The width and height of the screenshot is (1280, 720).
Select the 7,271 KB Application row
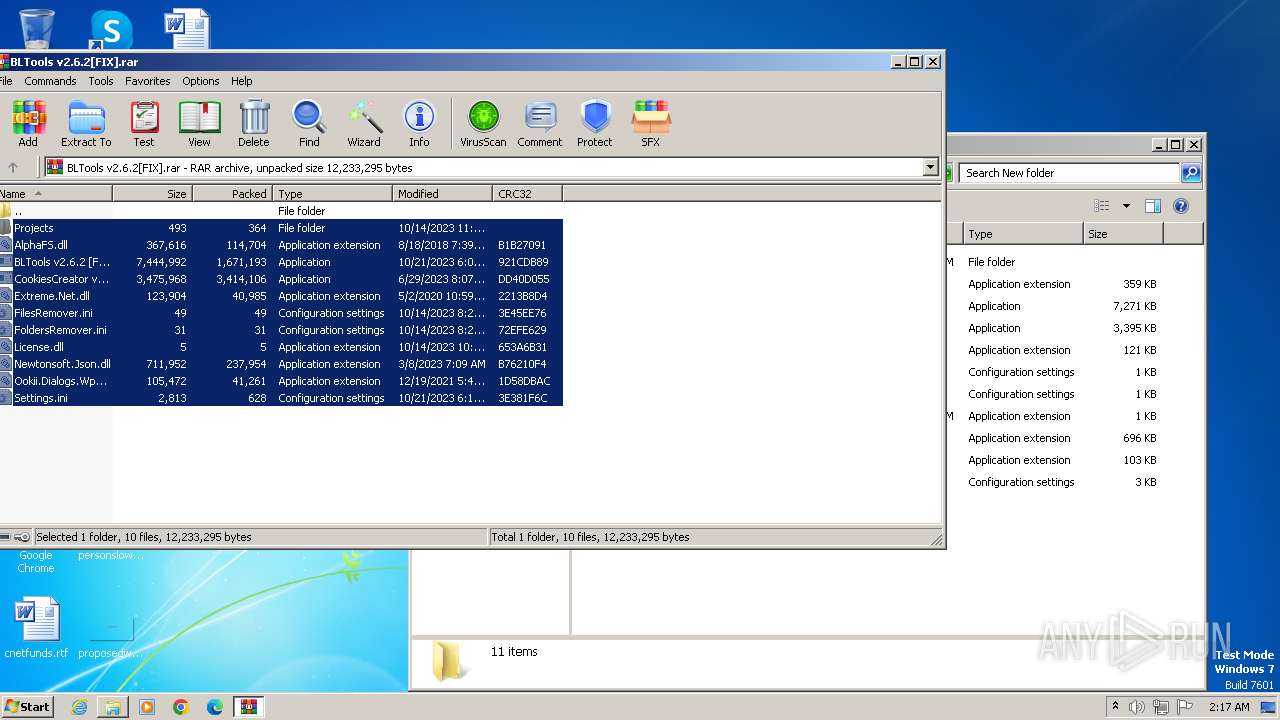coord(1062,306)
